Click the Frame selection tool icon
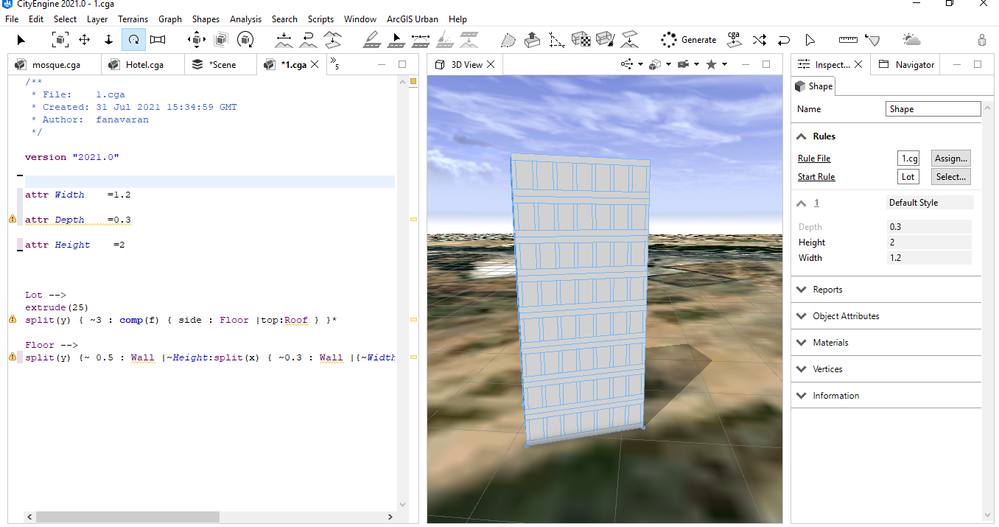999x527 pixels. (x=60, y=40)
